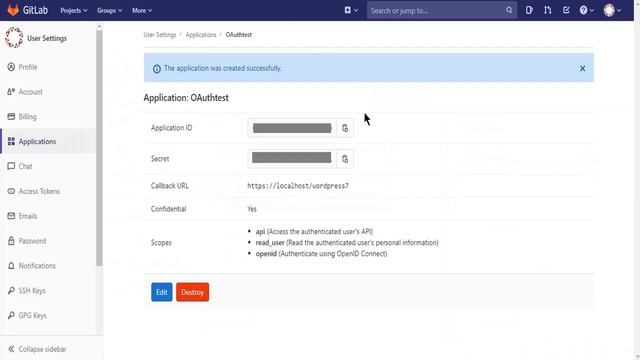This screenshot has height=360, width=640.
Task: Open the GPG Keys sidebar link
Action: pos(32,316)
